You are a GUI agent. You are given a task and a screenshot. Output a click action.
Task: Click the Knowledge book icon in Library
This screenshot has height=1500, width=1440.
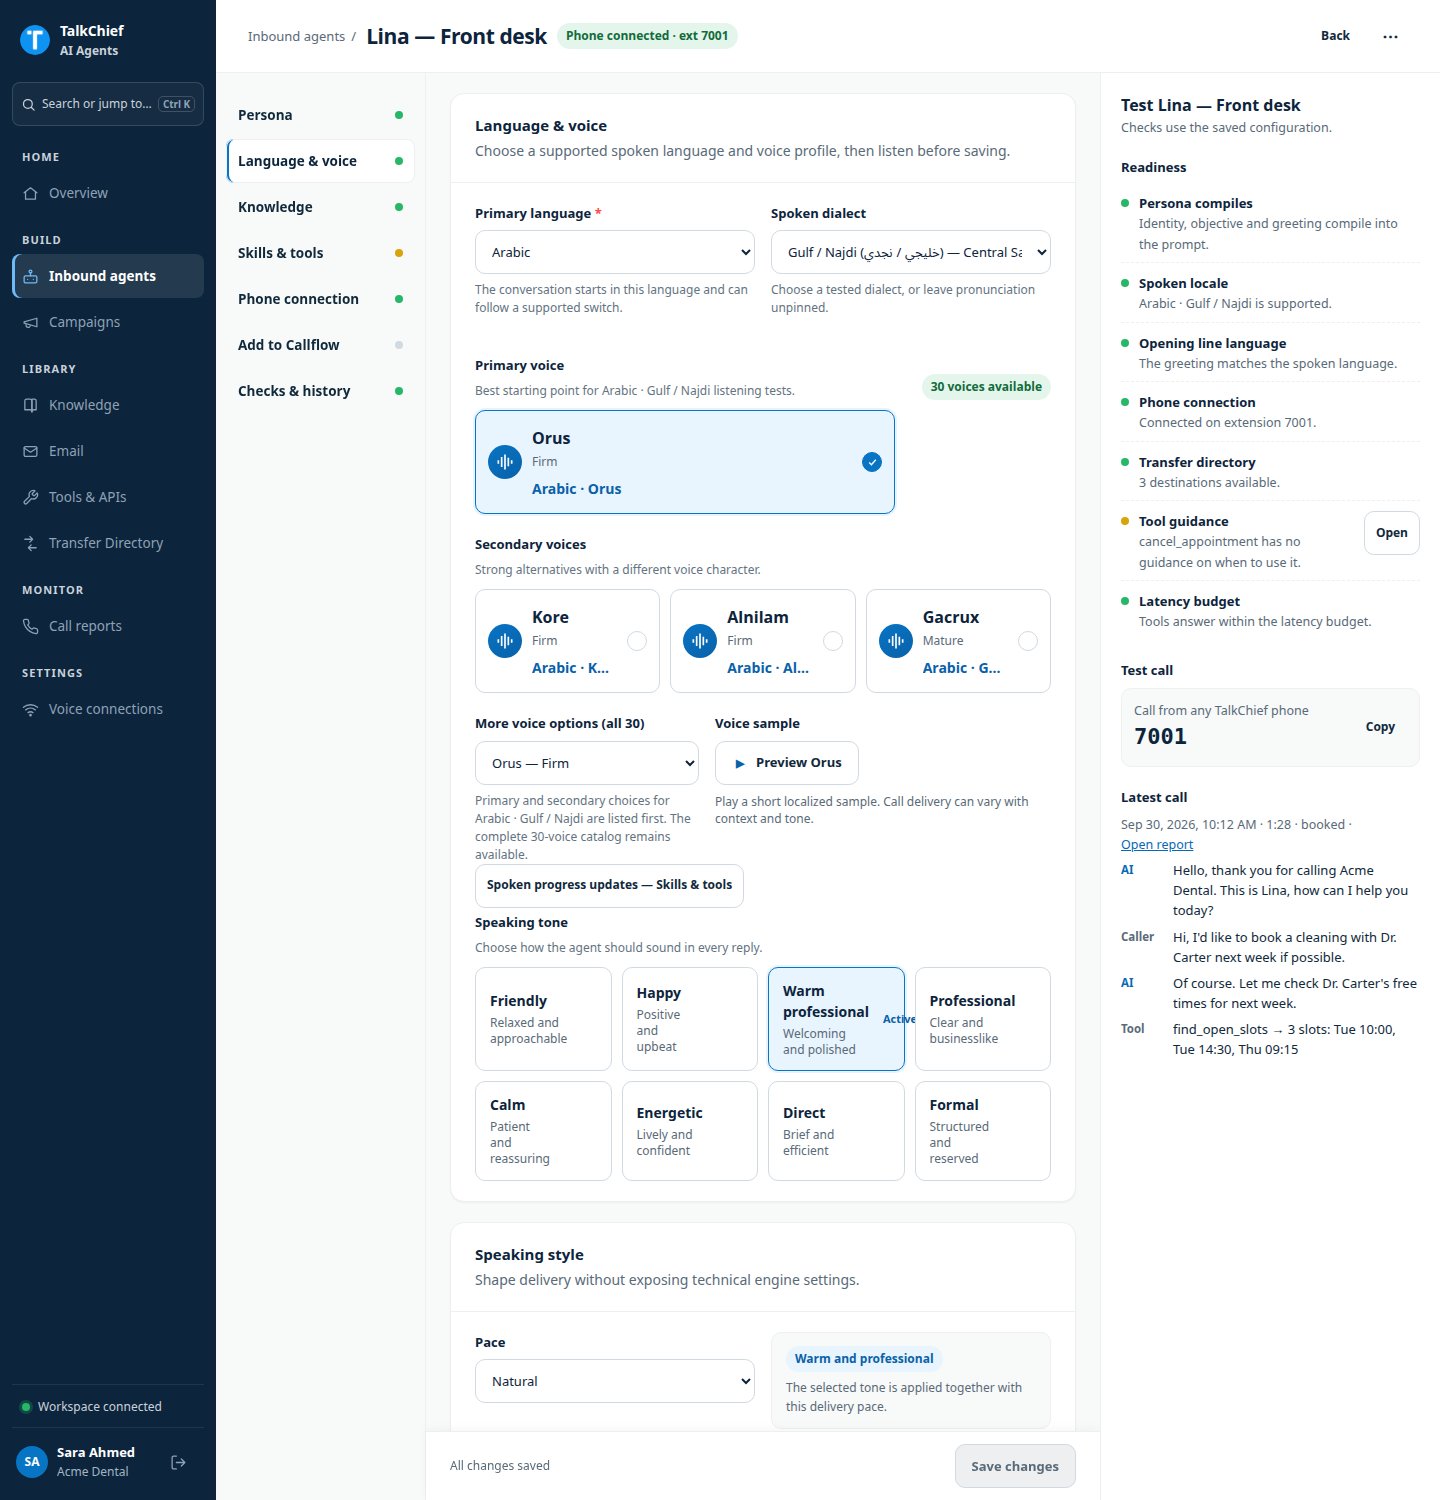[31, 406]
